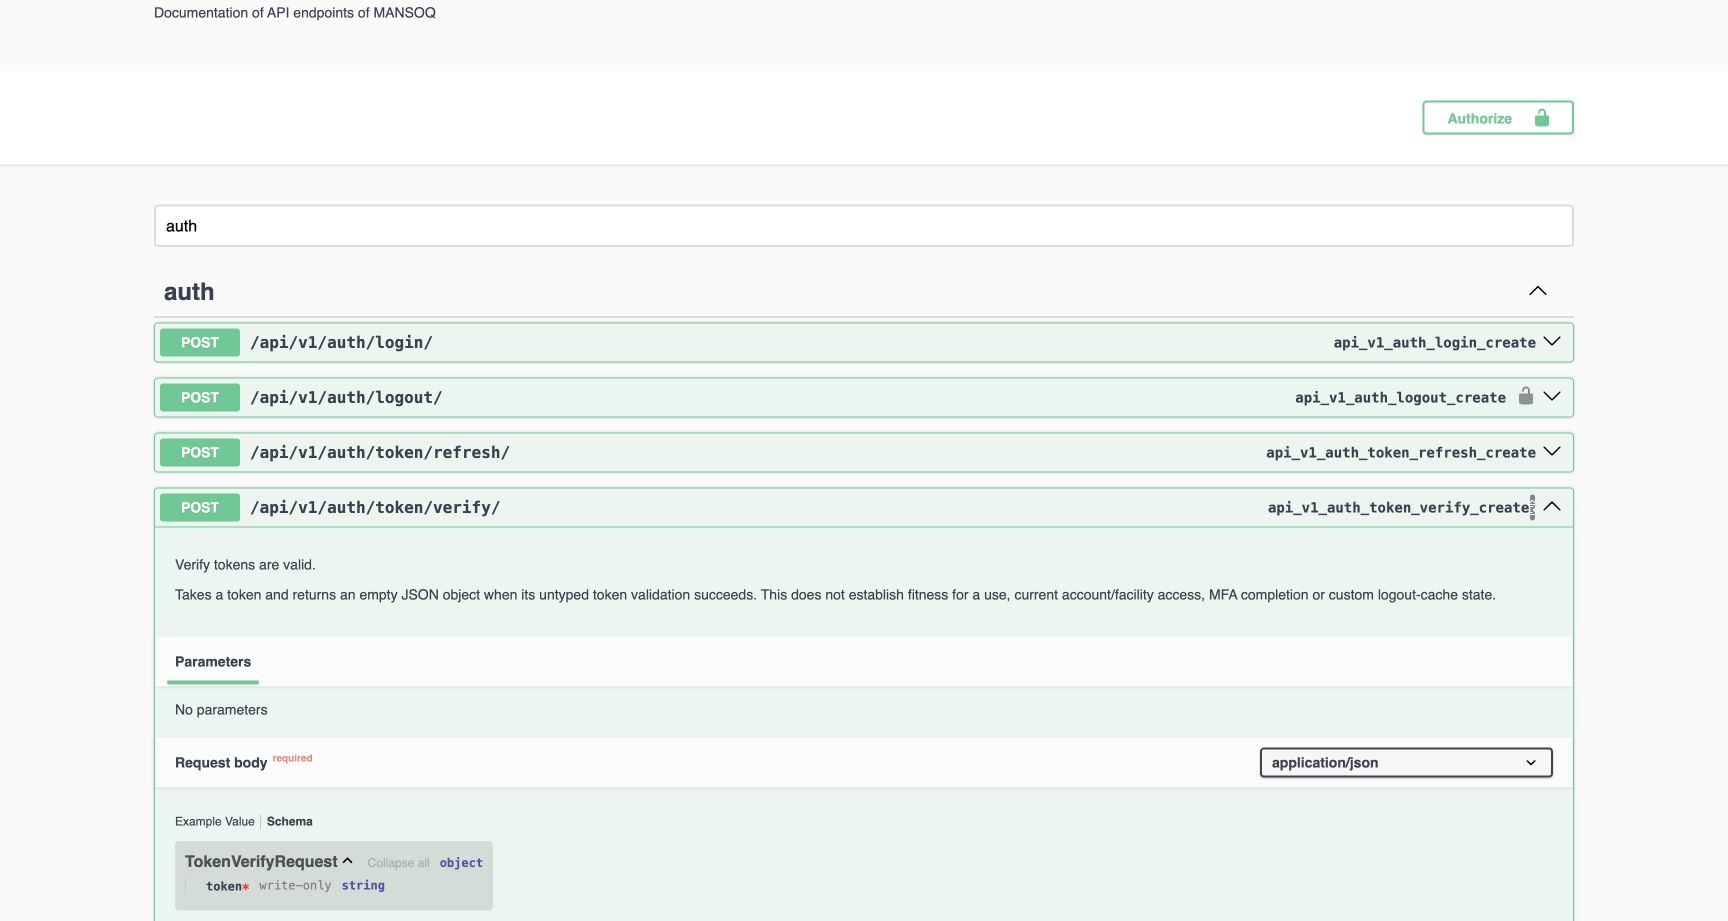
Task: Click the lock icon inside the Authorize button
Action: [x=1542, y=118]
